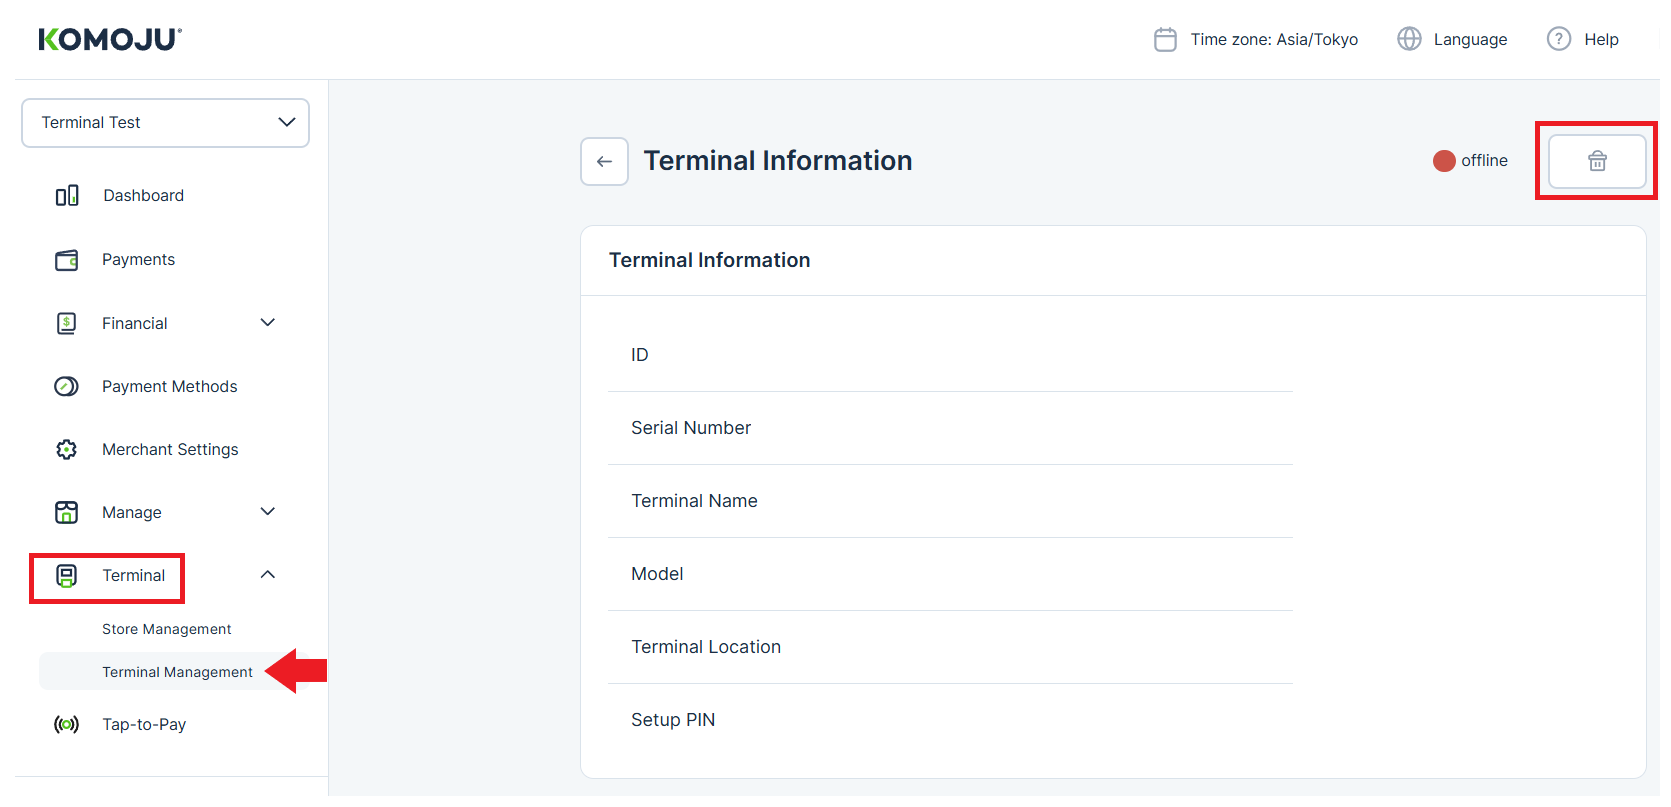The width and height of the screenshot is (1671, 807).
Task: Click the Merchant Settings gear icon
Action: coord(67,450)
